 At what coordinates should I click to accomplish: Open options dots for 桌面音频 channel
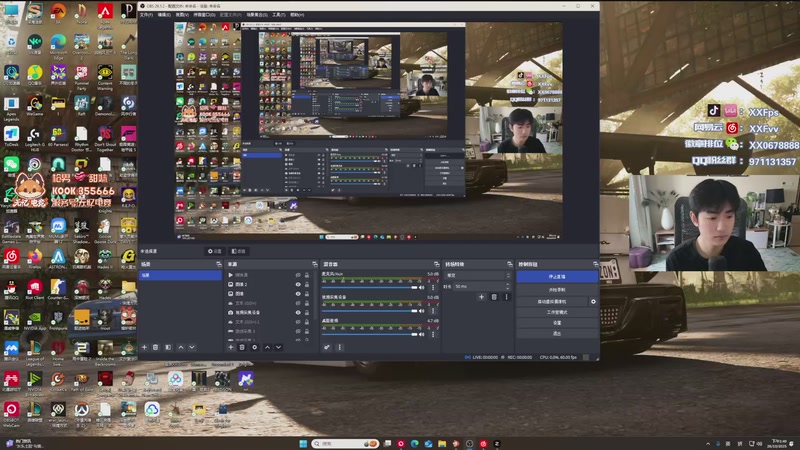pyautogui.click(x=433, y=334)
